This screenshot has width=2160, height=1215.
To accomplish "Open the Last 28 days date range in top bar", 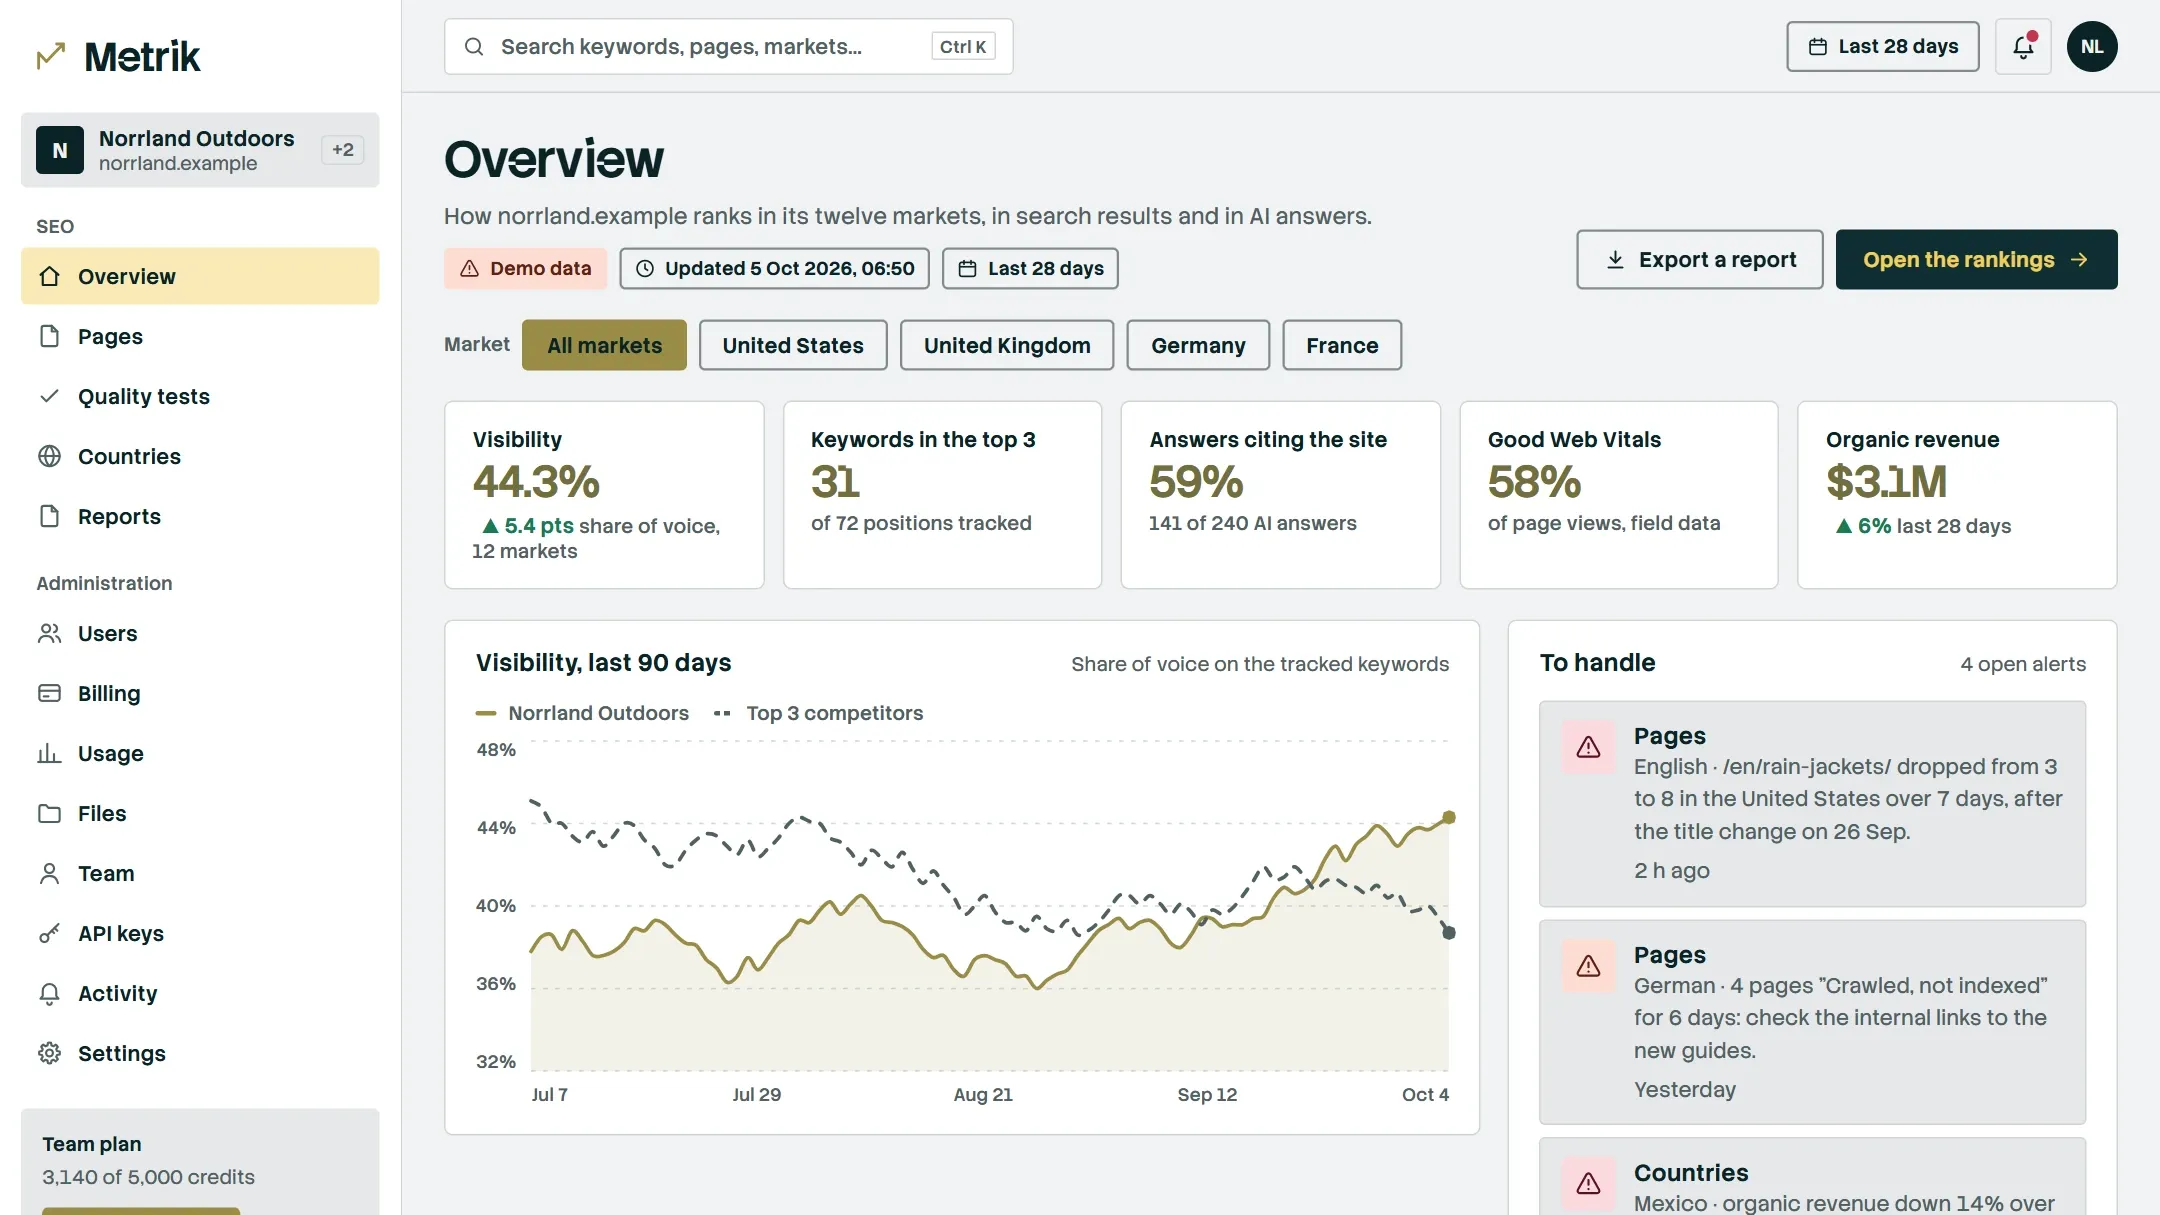I will 1882,46.
